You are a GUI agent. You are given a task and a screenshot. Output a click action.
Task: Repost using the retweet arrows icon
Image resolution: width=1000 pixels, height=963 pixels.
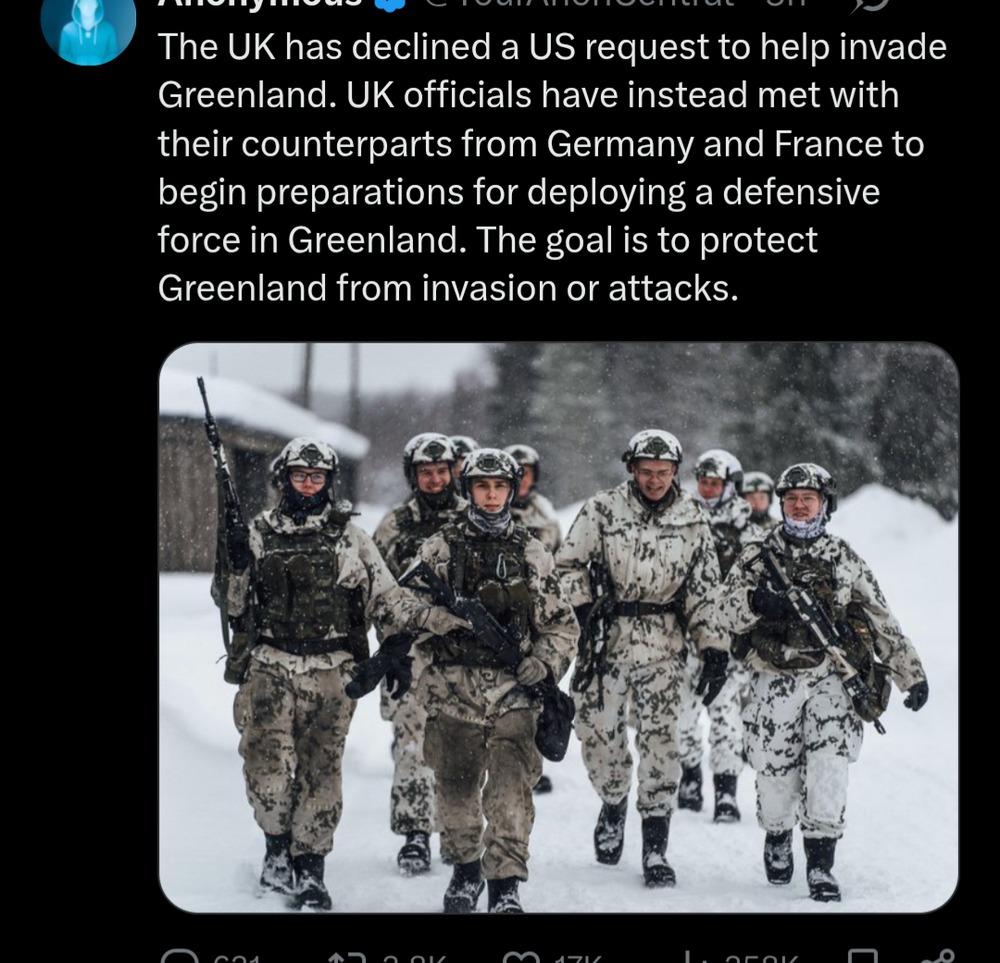click(x=346, y=957)
